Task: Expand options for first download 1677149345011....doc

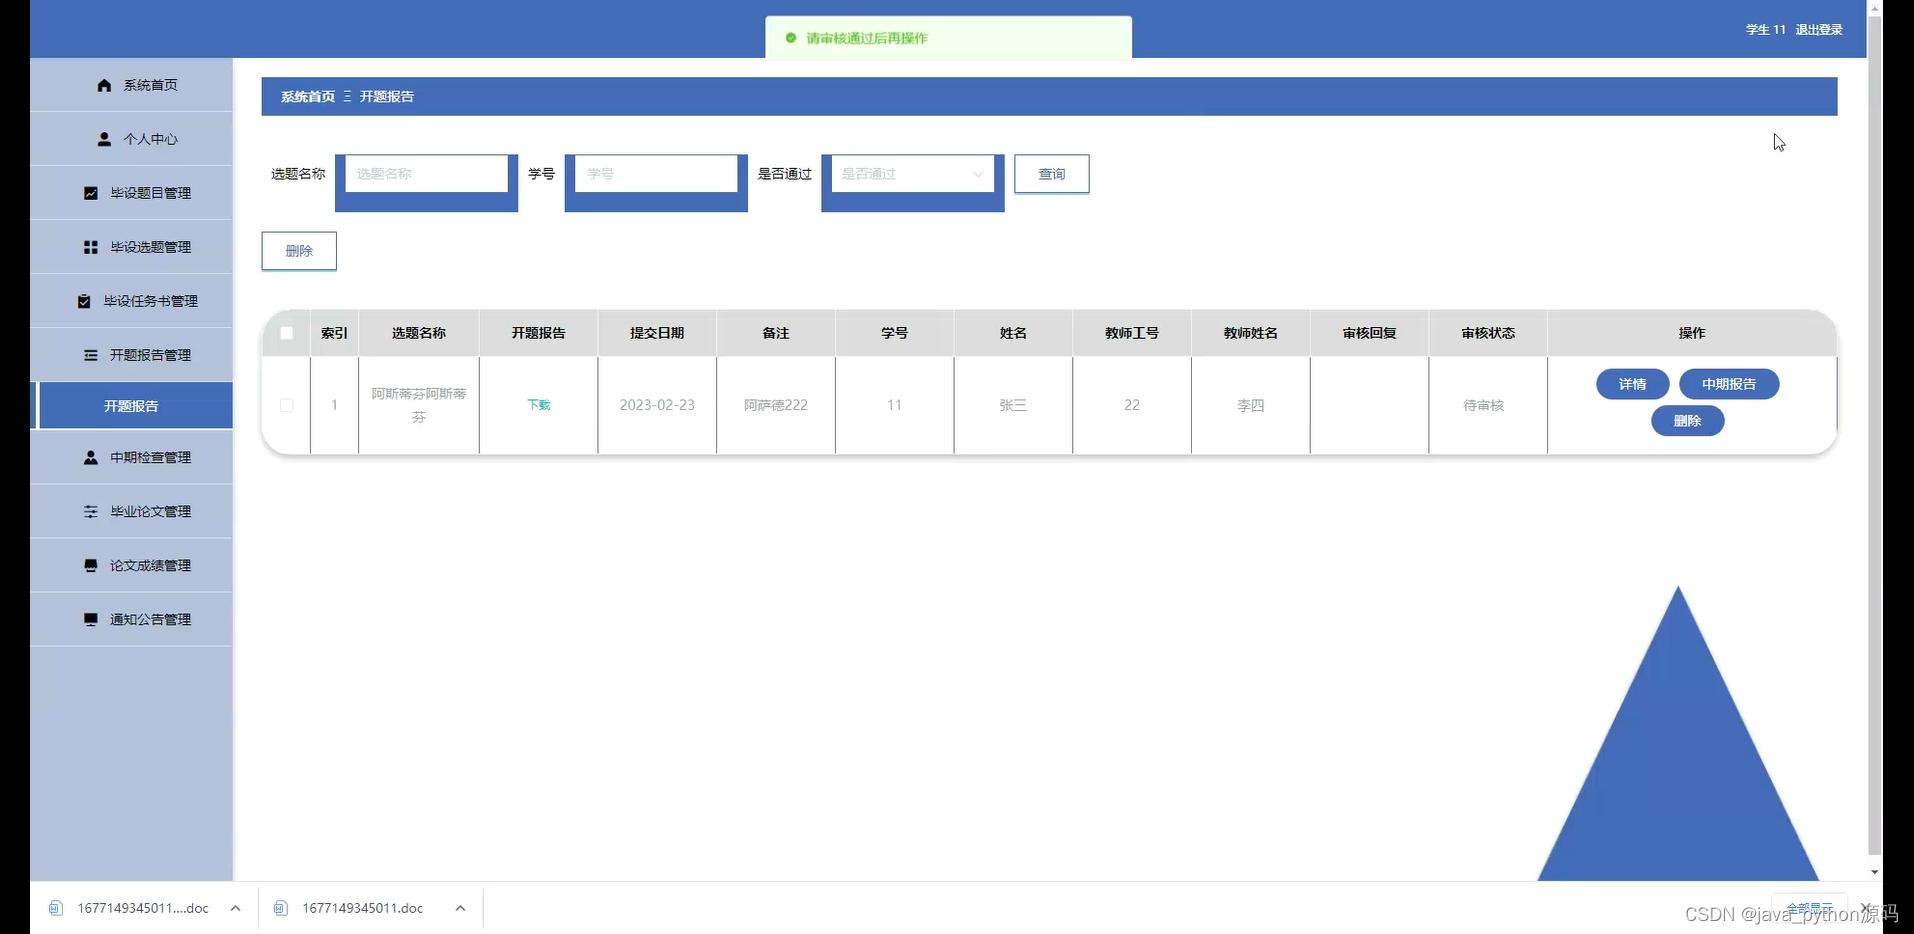Action: click(235, 908)
